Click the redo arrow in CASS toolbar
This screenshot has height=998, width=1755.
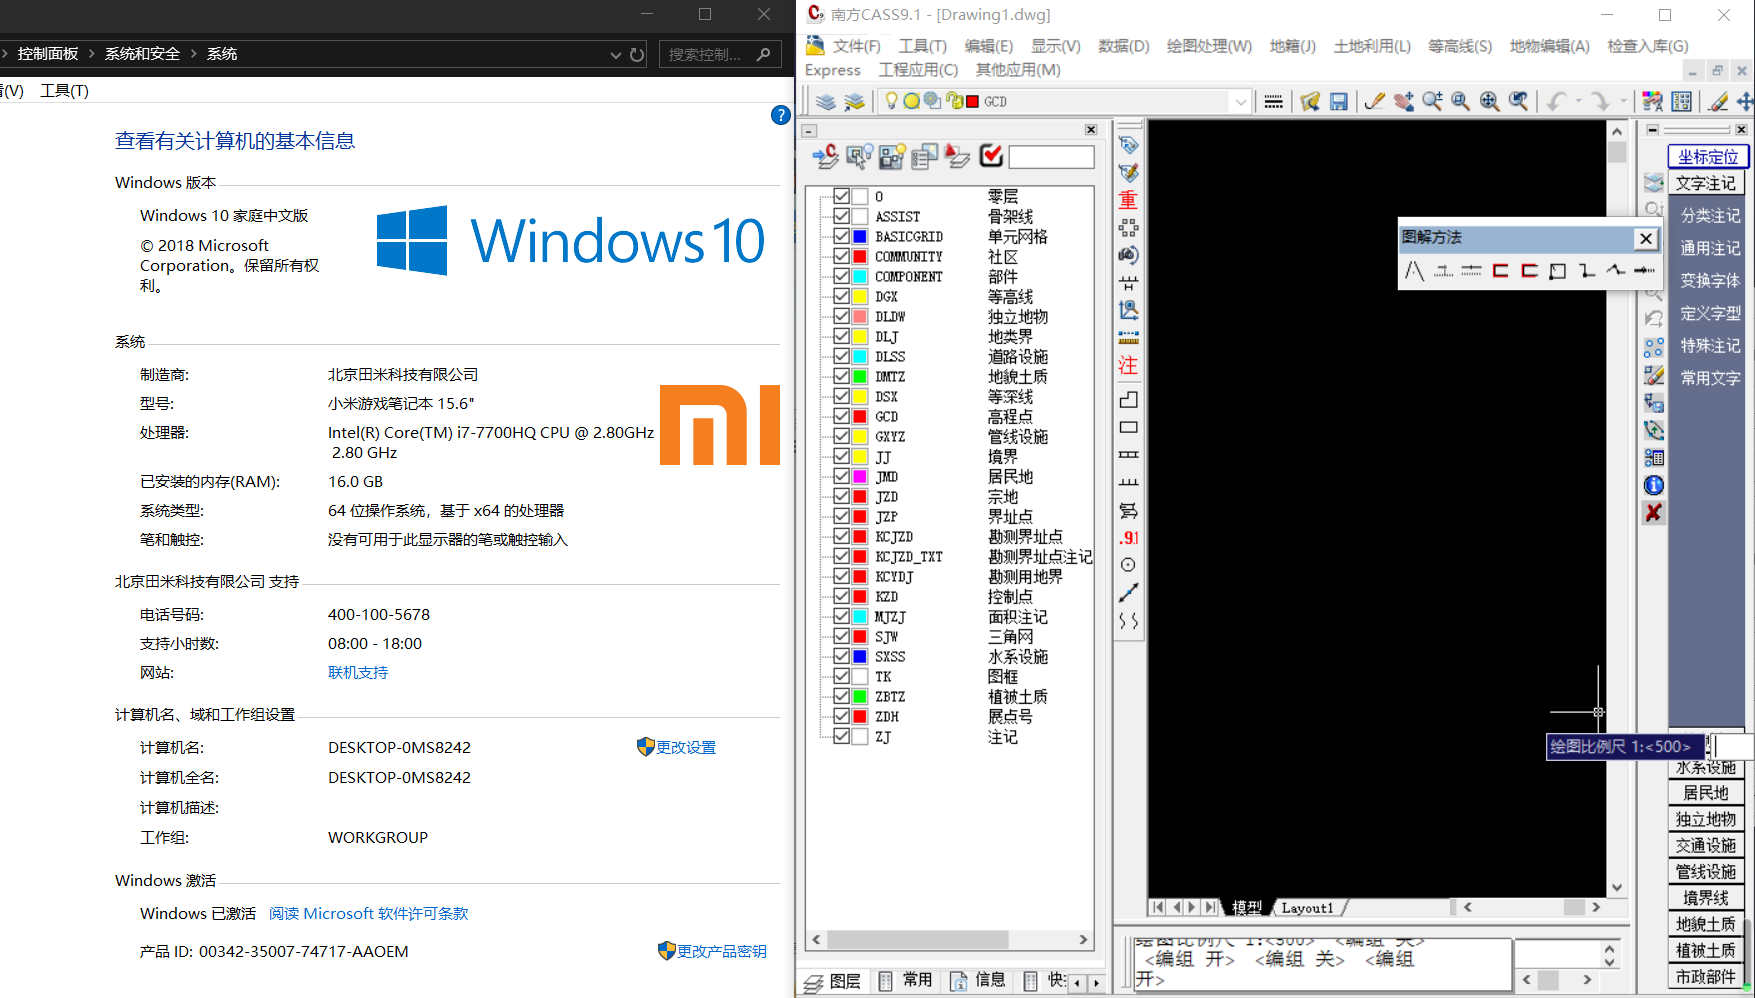point(1600,101)
